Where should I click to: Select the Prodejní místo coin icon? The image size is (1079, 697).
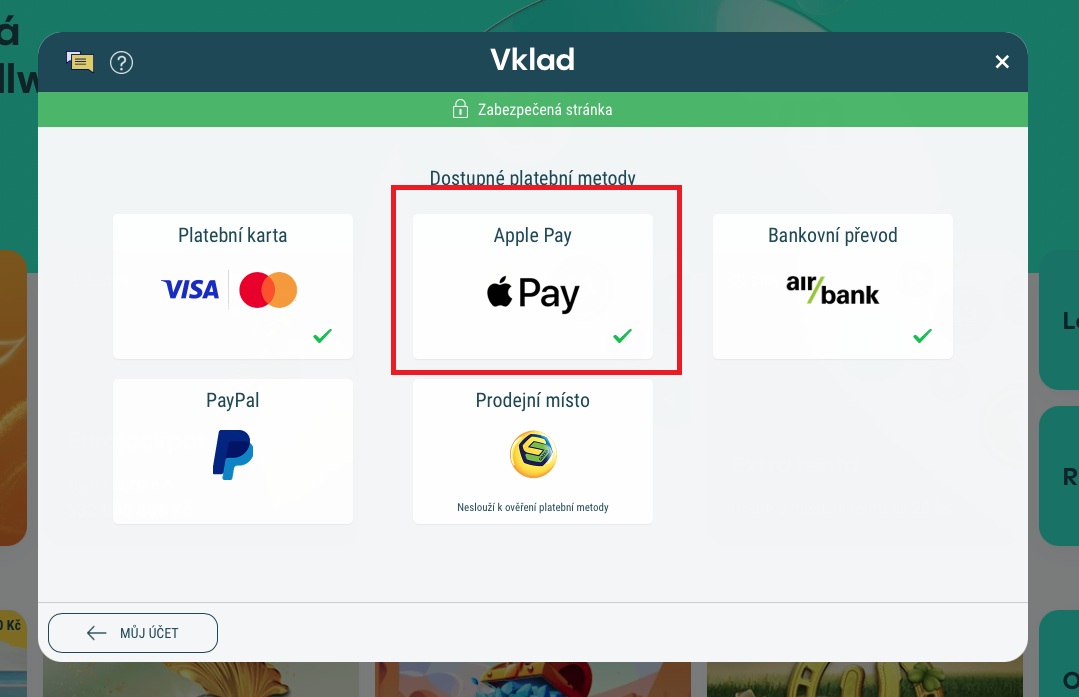pos(533,454)
